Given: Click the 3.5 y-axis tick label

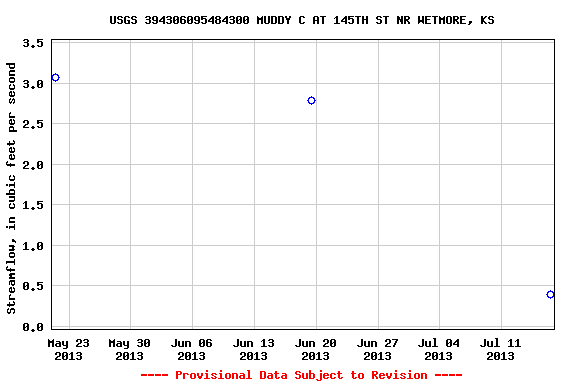Looking at the screenshot, I should pos(33,43).
